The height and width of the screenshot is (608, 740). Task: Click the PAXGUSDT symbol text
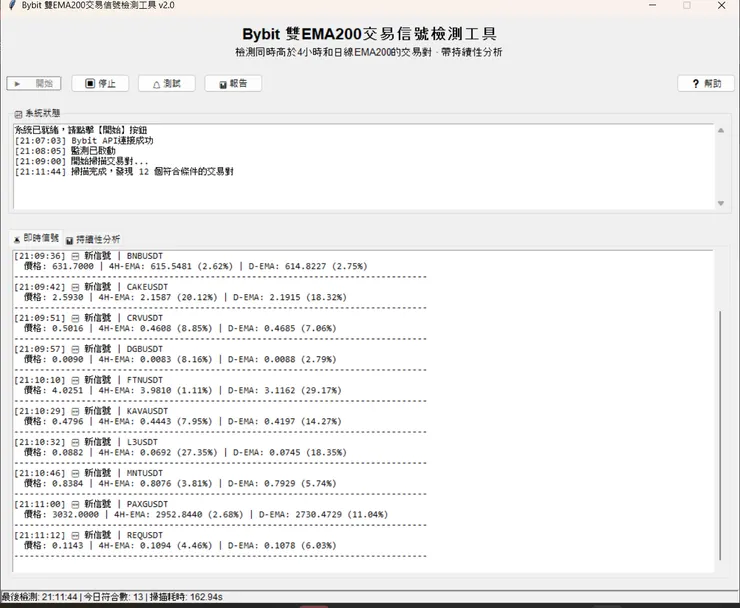click(147, 504)
